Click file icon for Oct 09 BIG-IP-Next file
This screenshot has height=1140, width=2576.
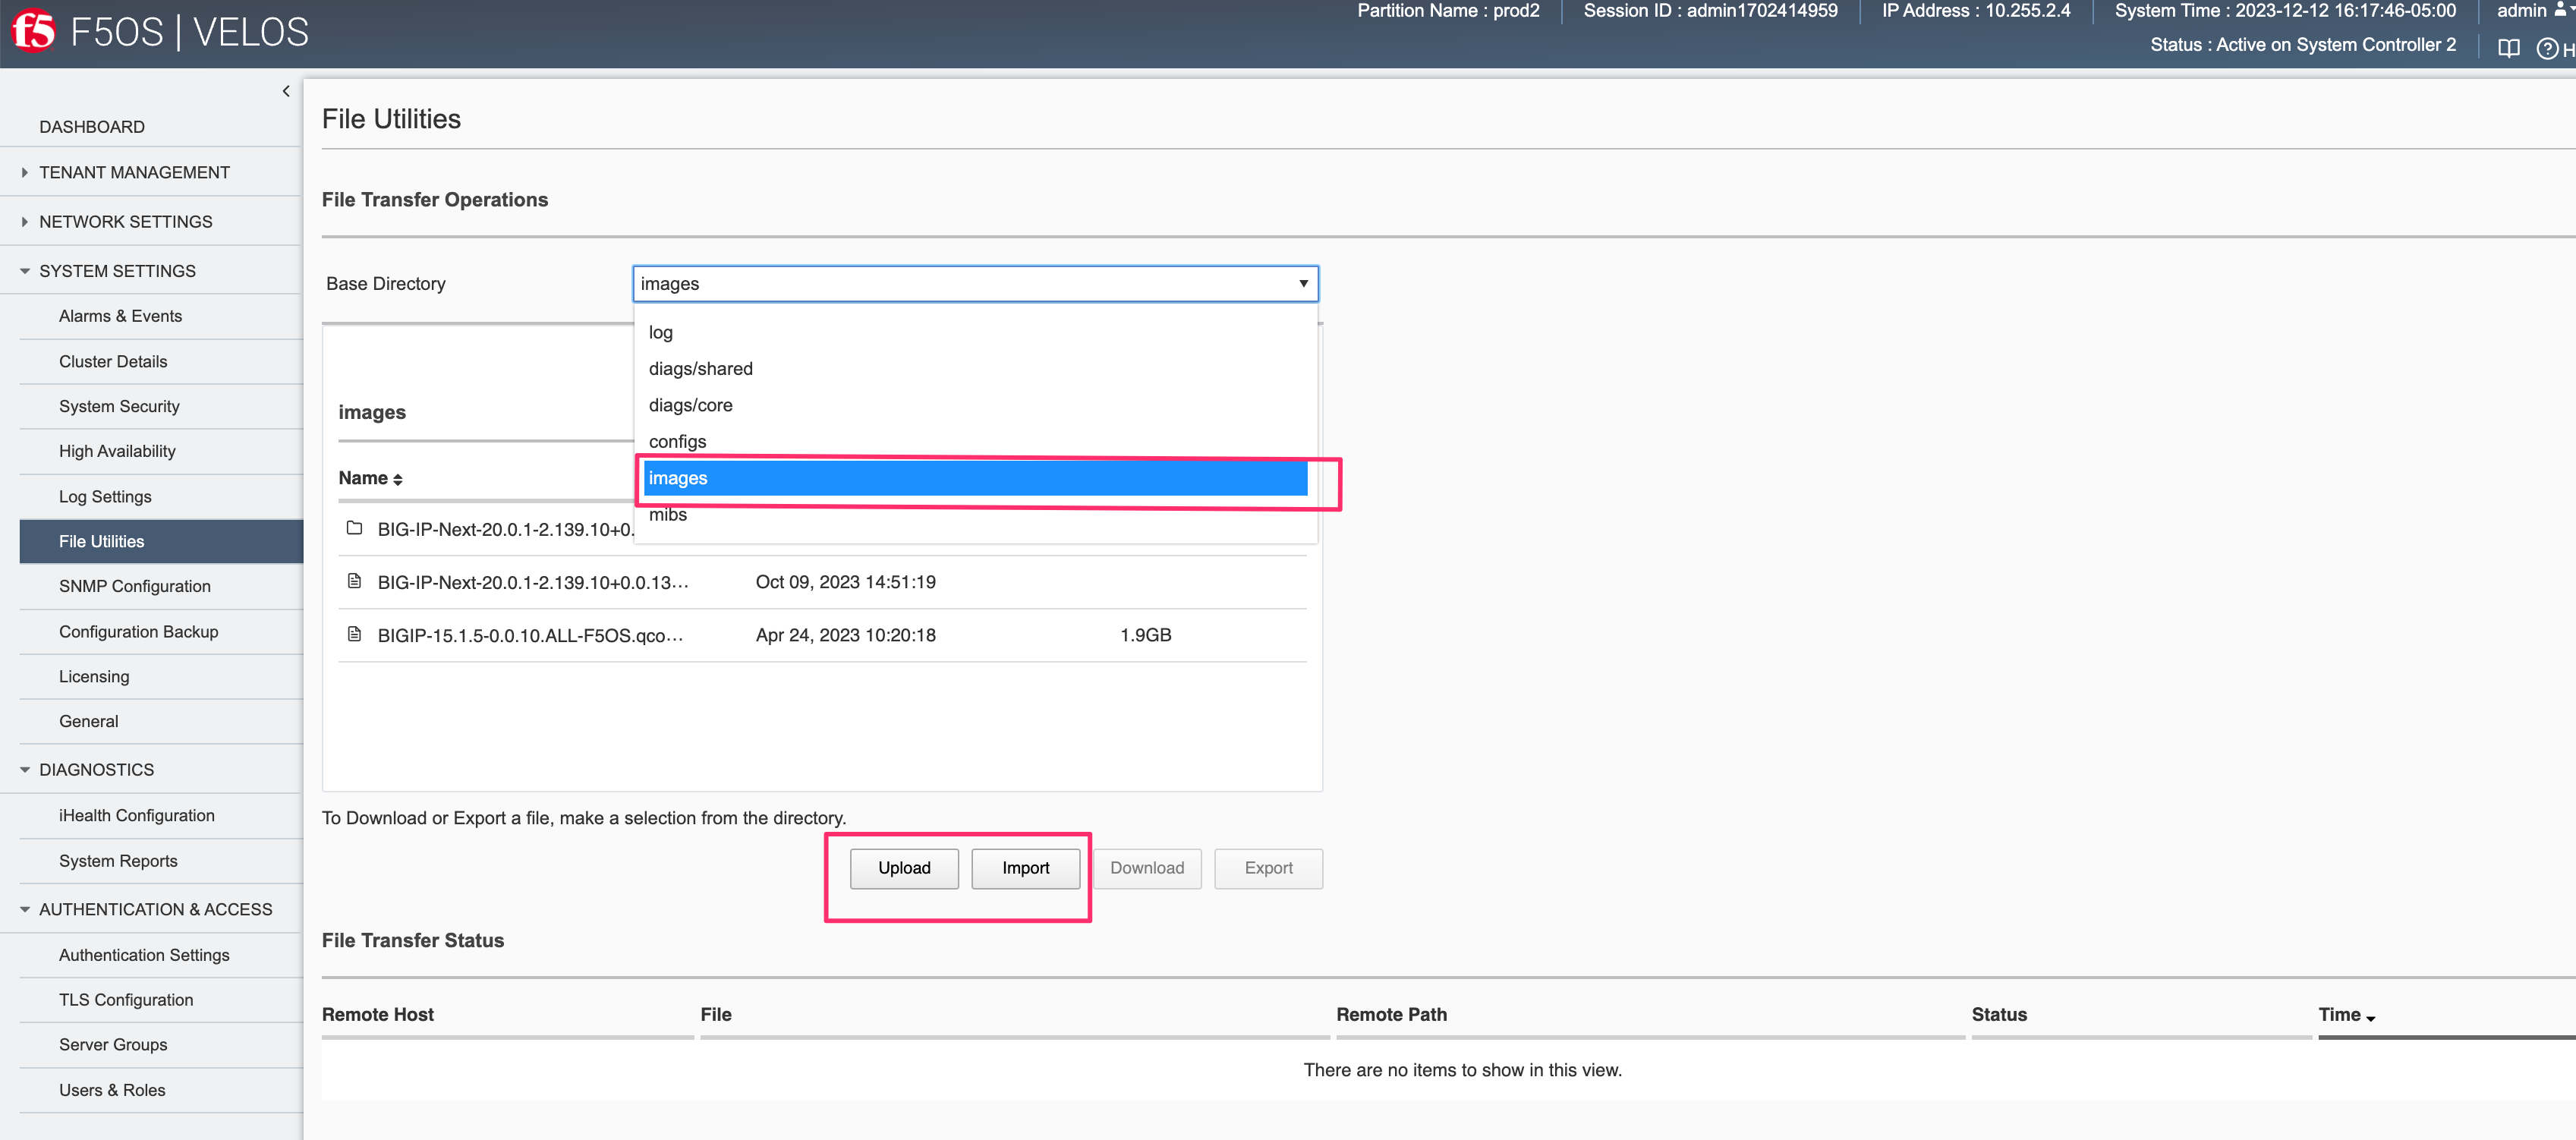point(354,581)
